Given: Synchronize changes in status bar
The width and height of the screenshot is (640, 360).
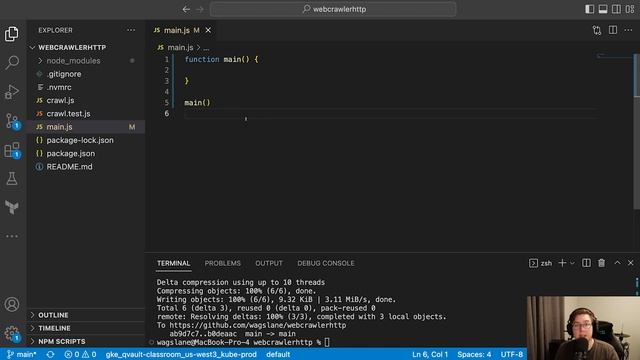Looking at the screenshot, I should point(50,354).
